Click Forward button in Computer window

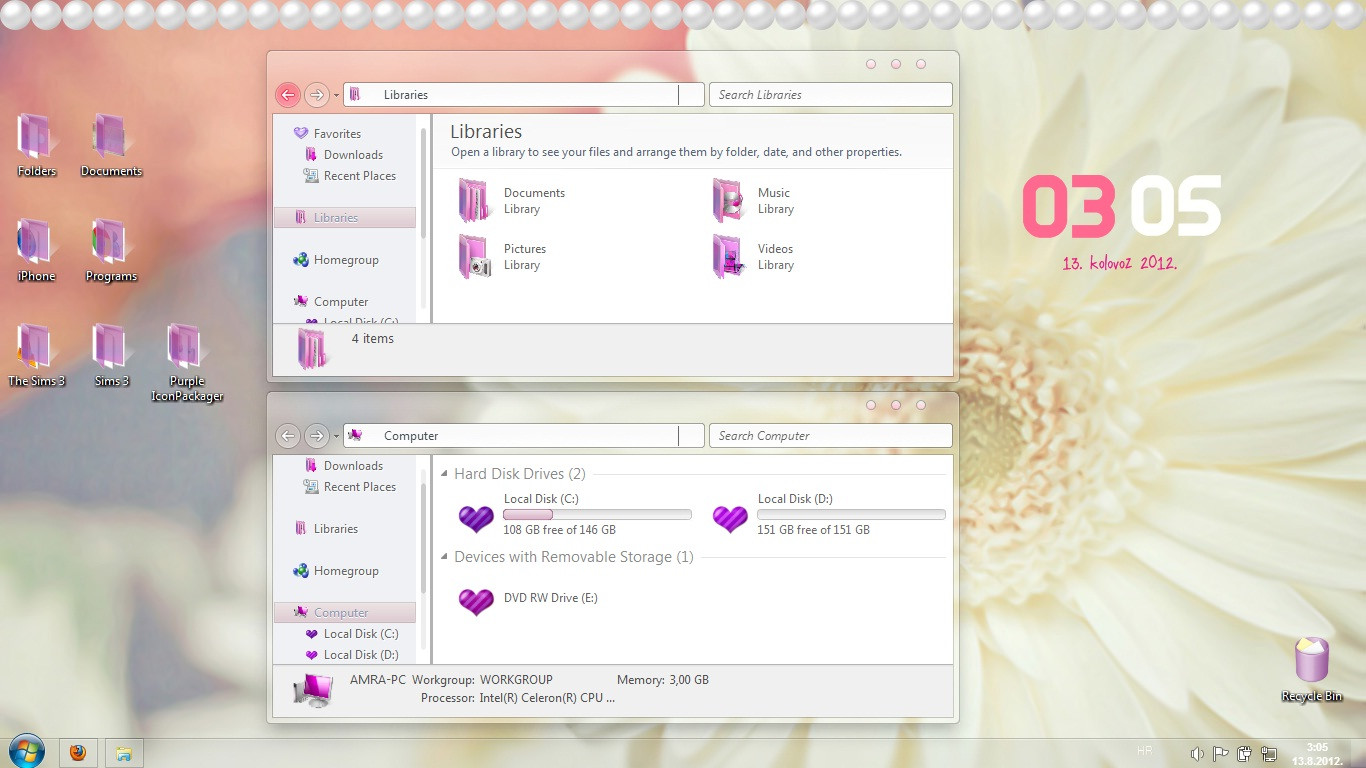(x=317, y=436)
